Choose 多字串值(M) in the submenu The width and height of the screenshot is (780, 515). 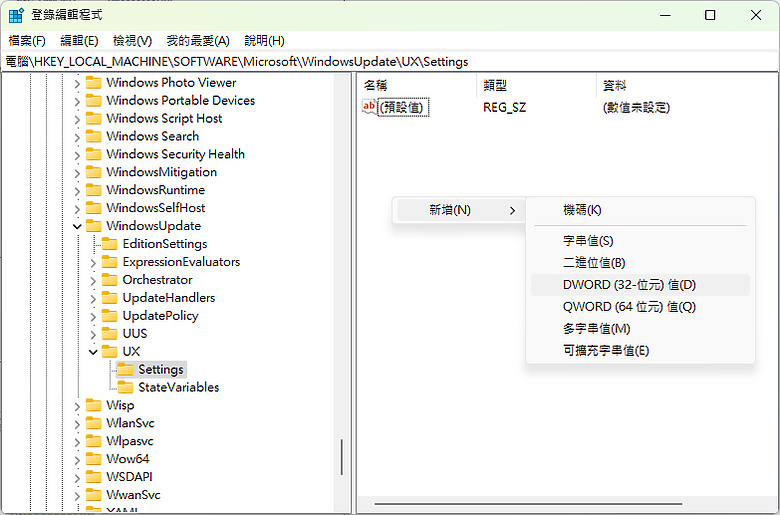[x=640, y=329]
